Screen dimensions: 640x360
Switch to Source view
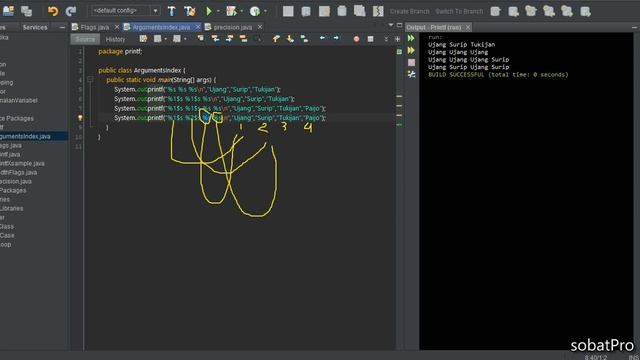point(85,39)
